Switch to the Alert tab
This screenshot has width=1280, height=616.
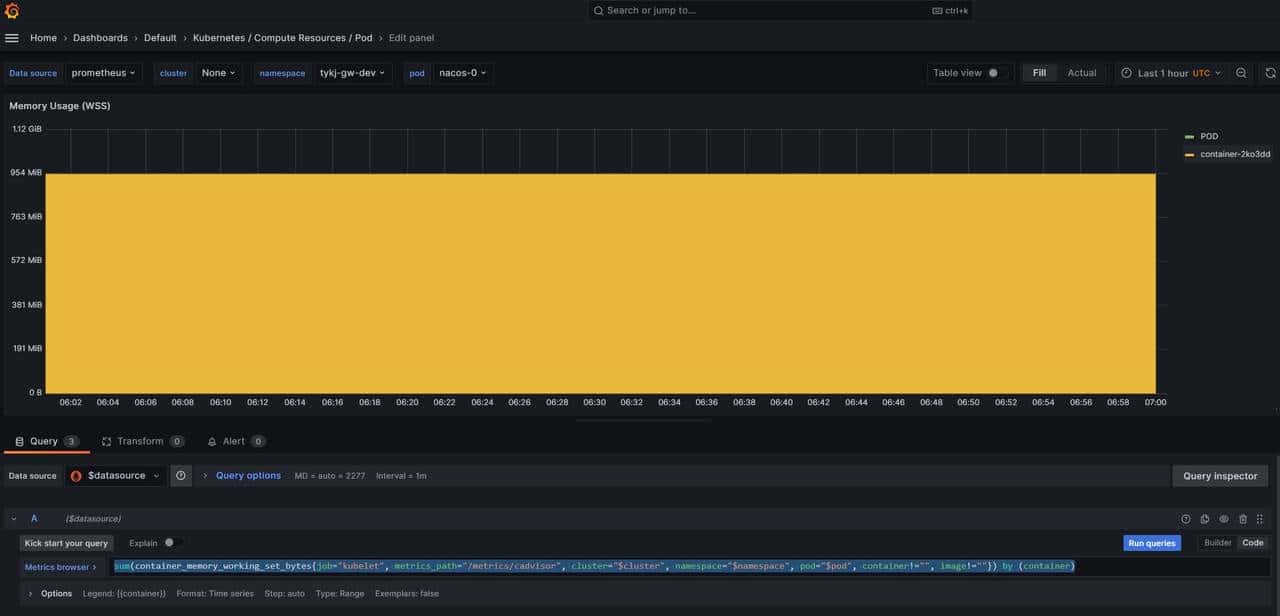236,440
